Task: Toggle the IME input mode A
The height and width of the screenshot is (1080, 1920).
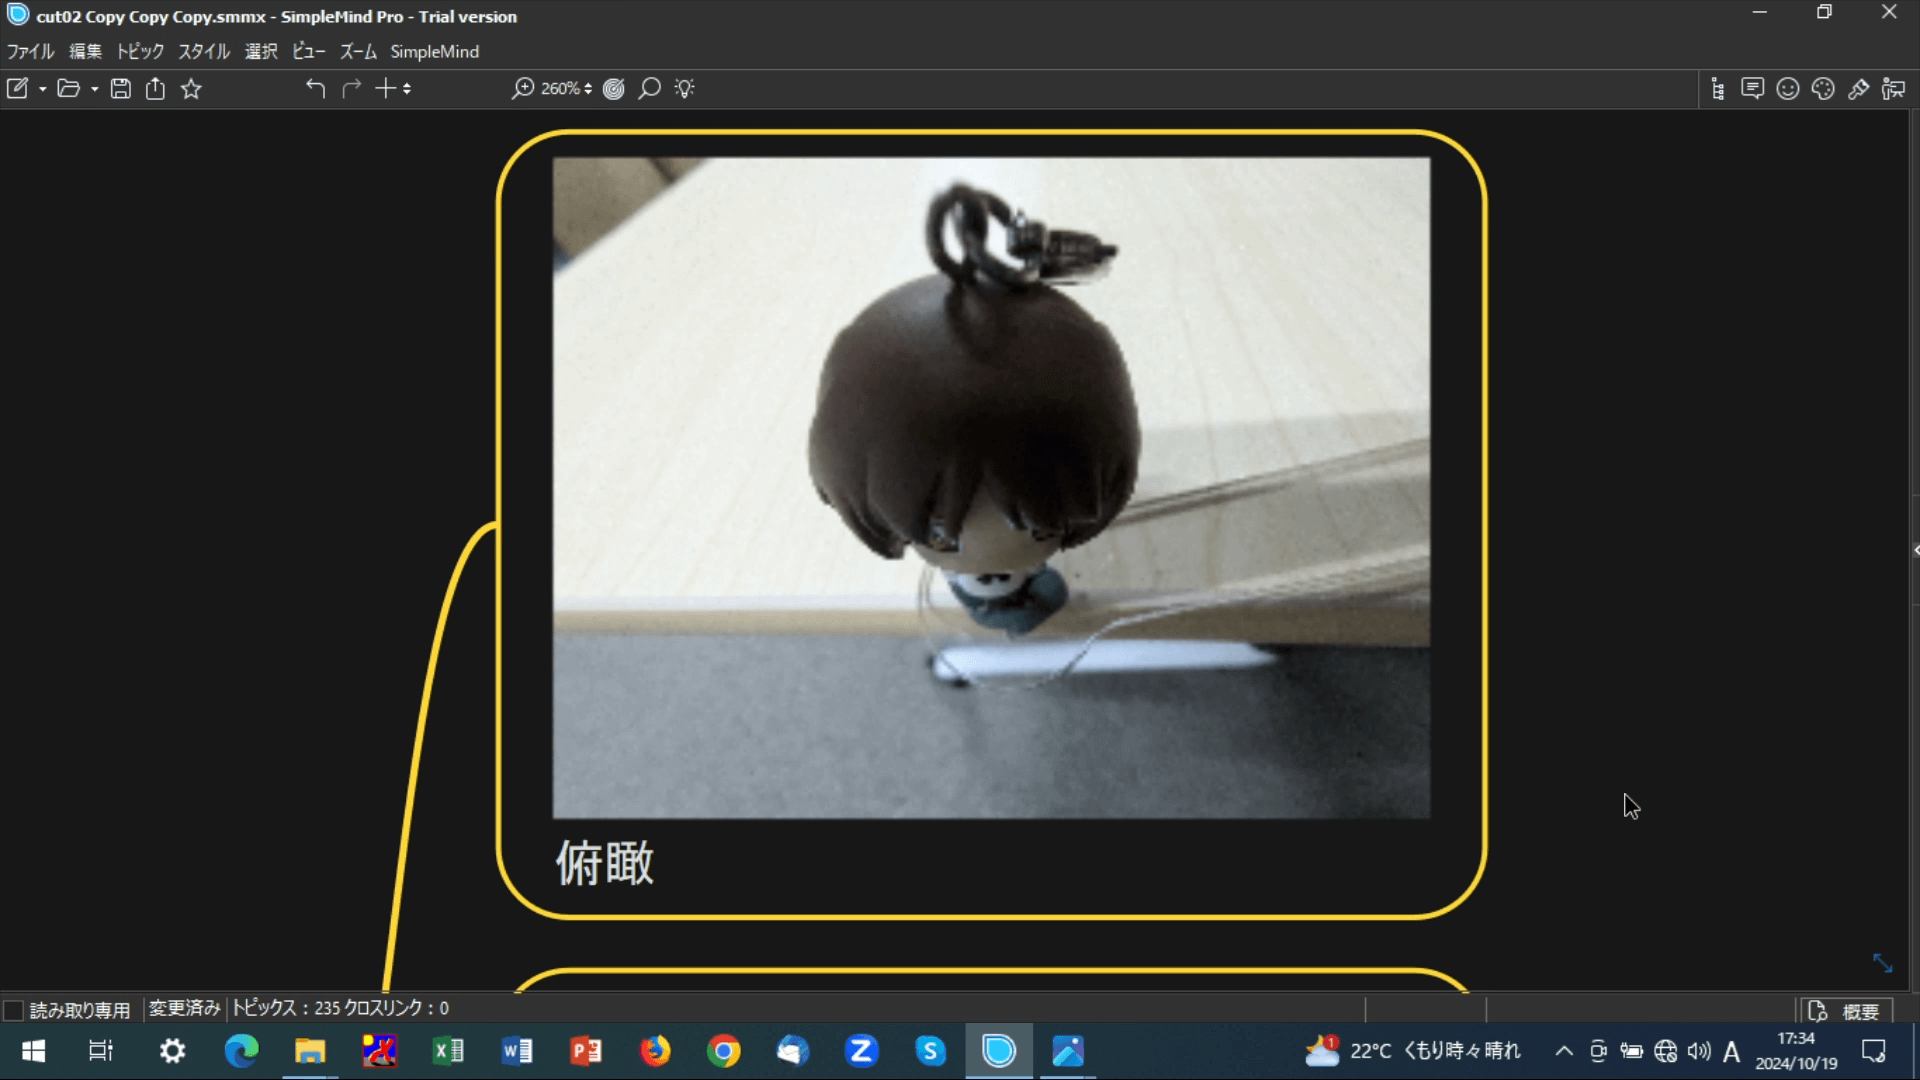Action: point(1732,1051)
